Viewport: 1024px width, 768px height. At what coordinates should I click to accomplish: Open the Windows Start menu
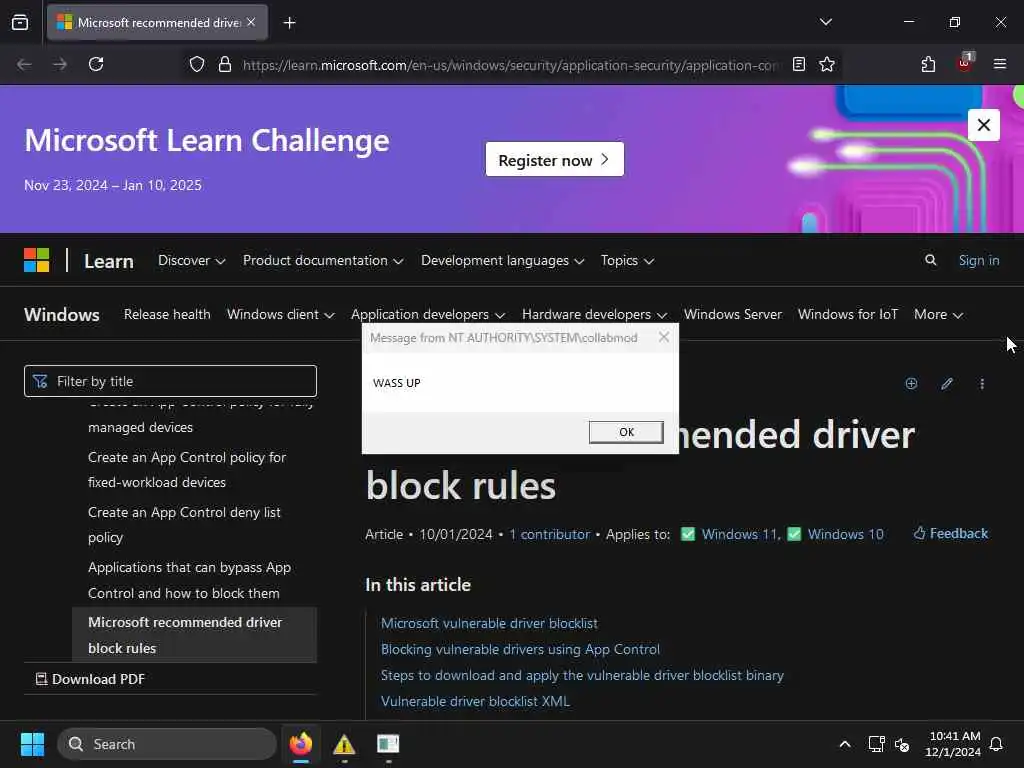[32, 744]
